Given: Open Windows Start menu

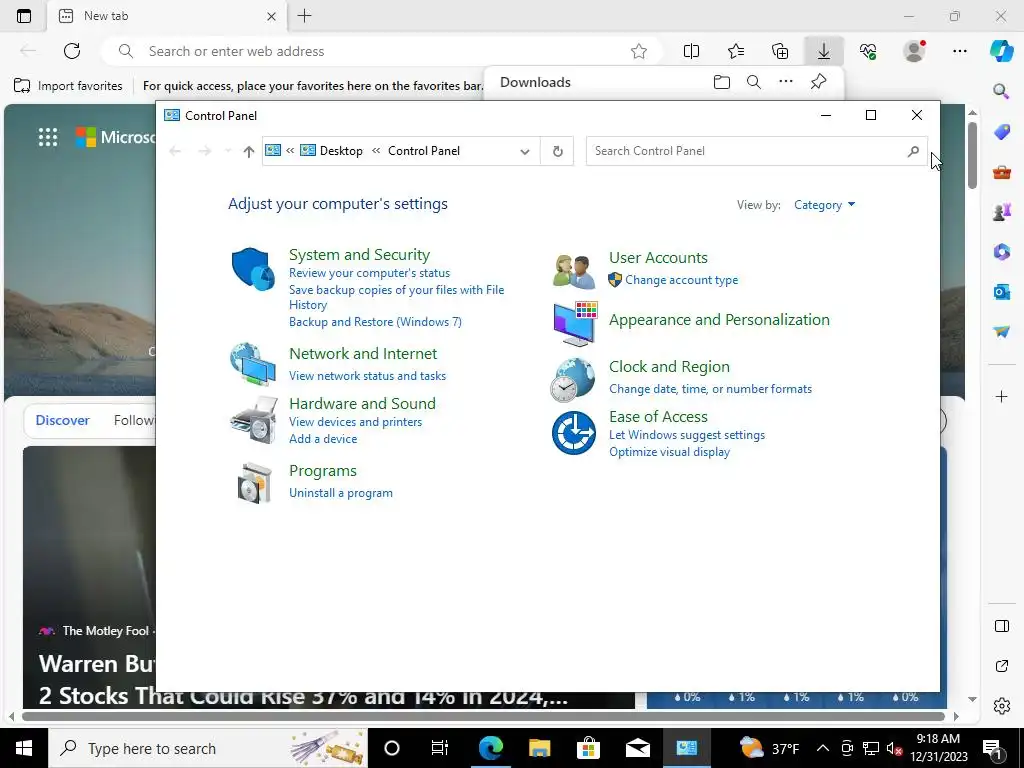Looking at the screenshot, I should (x=24, y=748).
